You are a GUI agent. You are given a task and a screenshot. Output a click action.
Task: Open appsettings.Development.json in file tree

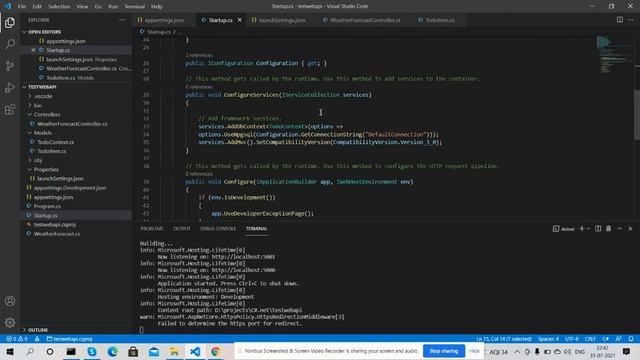coord(70,188)
